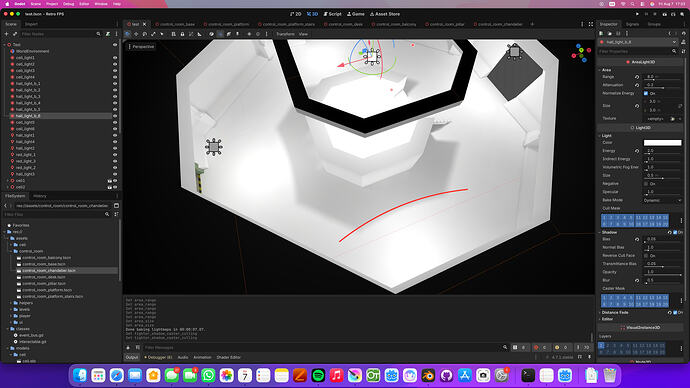This screenshot has width=690, height=388.
Task: Click the lock selected node icon
Action: [182, 34]
